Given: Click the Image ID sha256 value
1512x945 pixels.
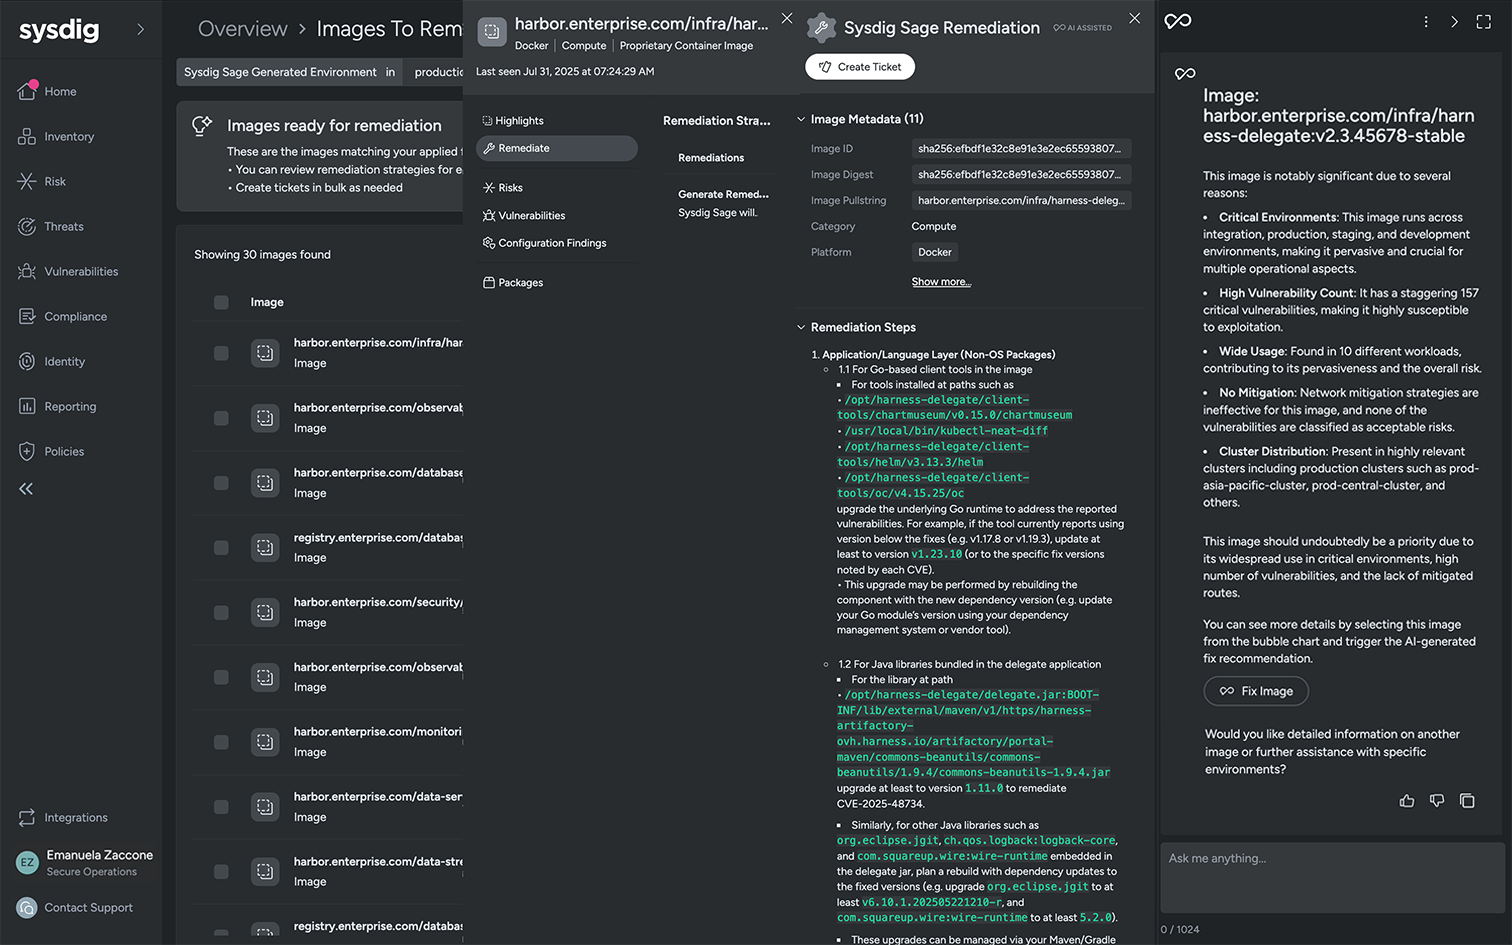Looking at the screenshot, I should pyautogui.click(x=1020, y=149).
